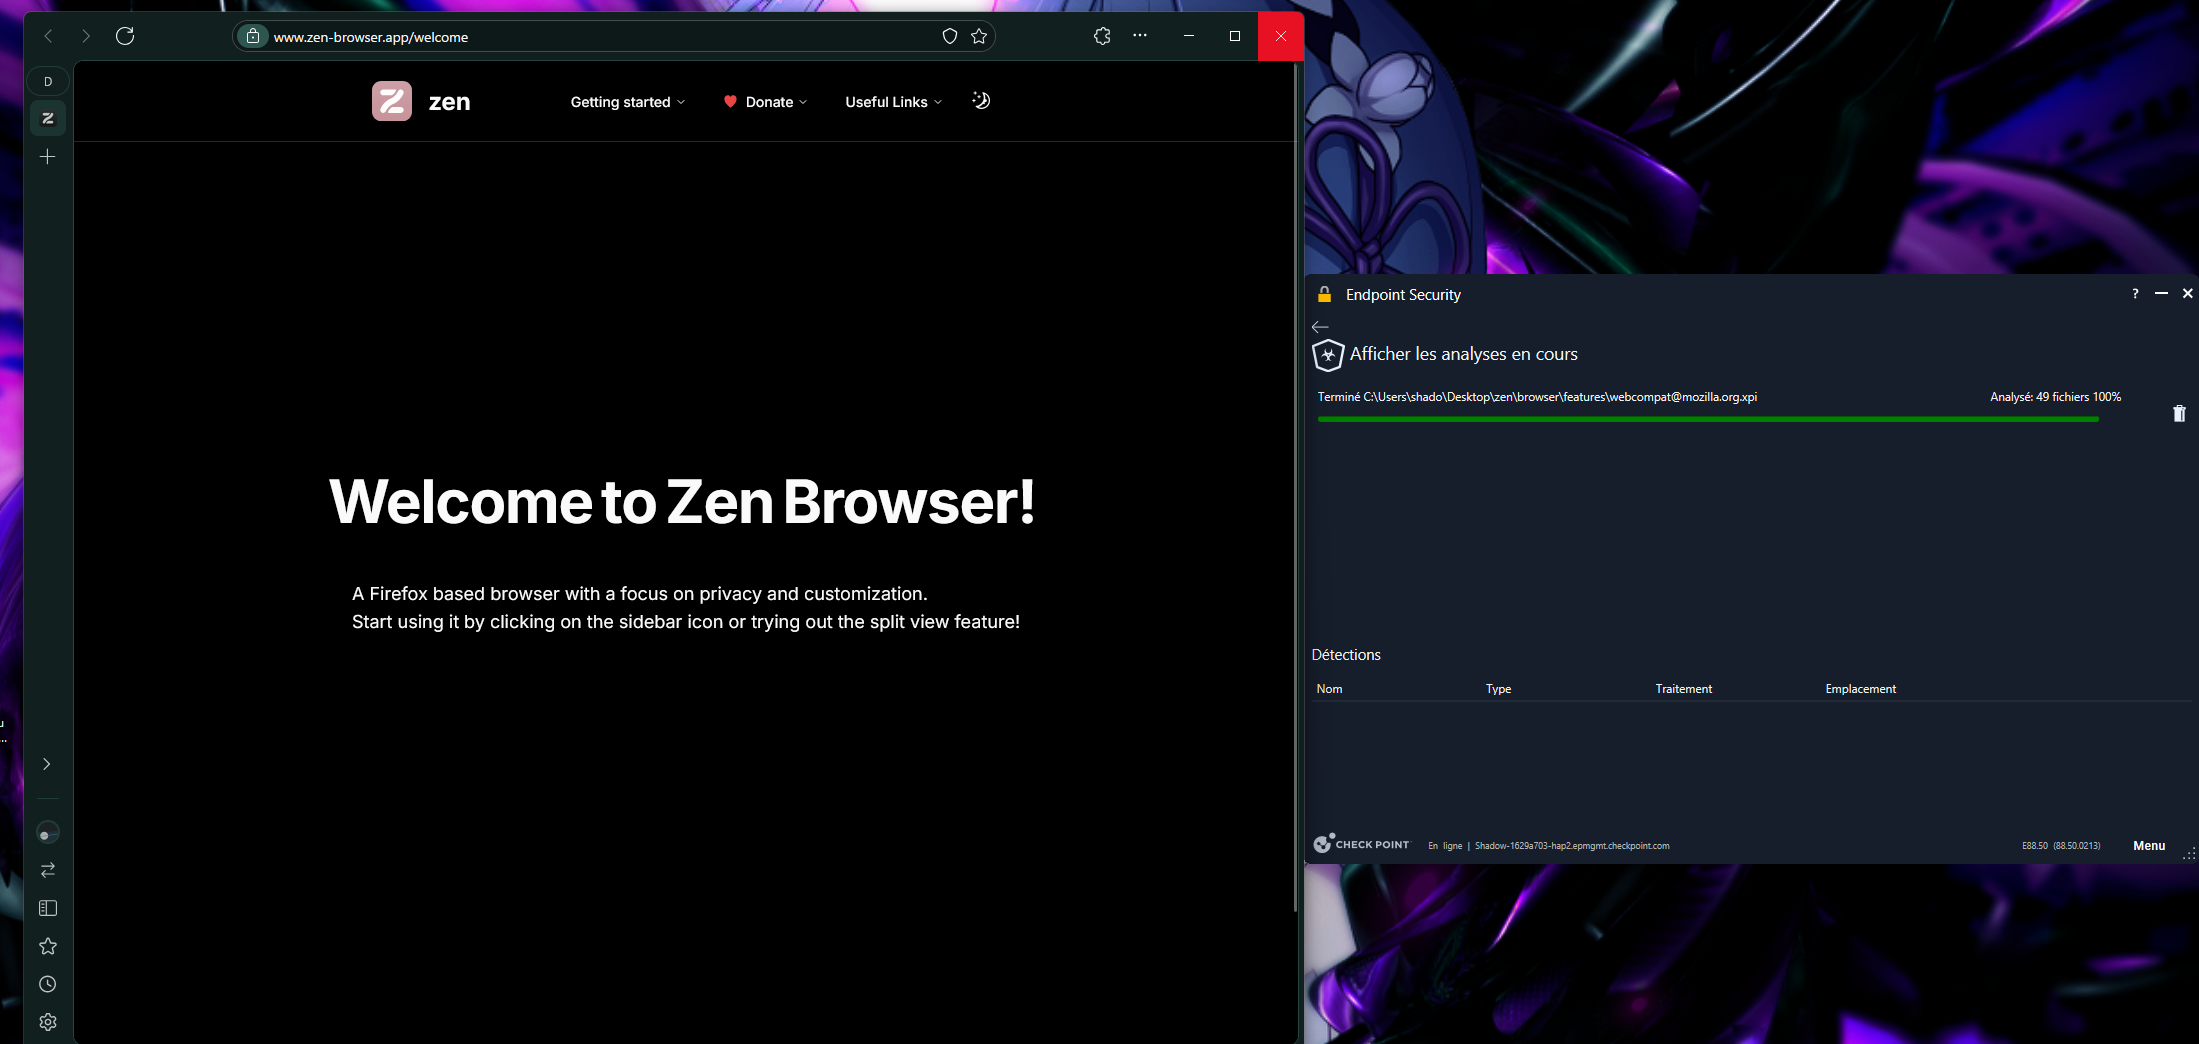Reload the Zen welcome page
This screenshot has width=2199, height=1044.
(125, 36)
